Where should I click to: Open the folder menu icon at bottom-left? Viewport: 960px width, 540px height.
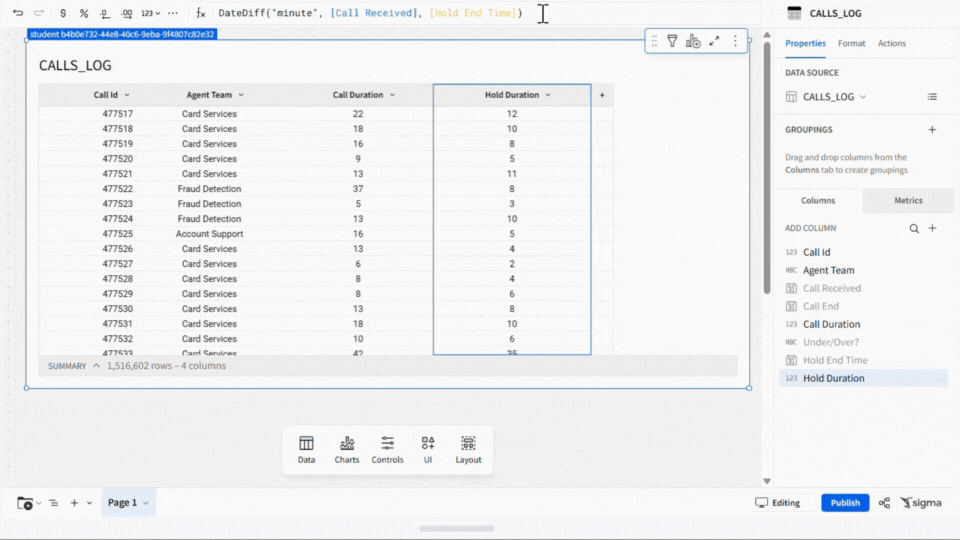(x=28, y=503)
